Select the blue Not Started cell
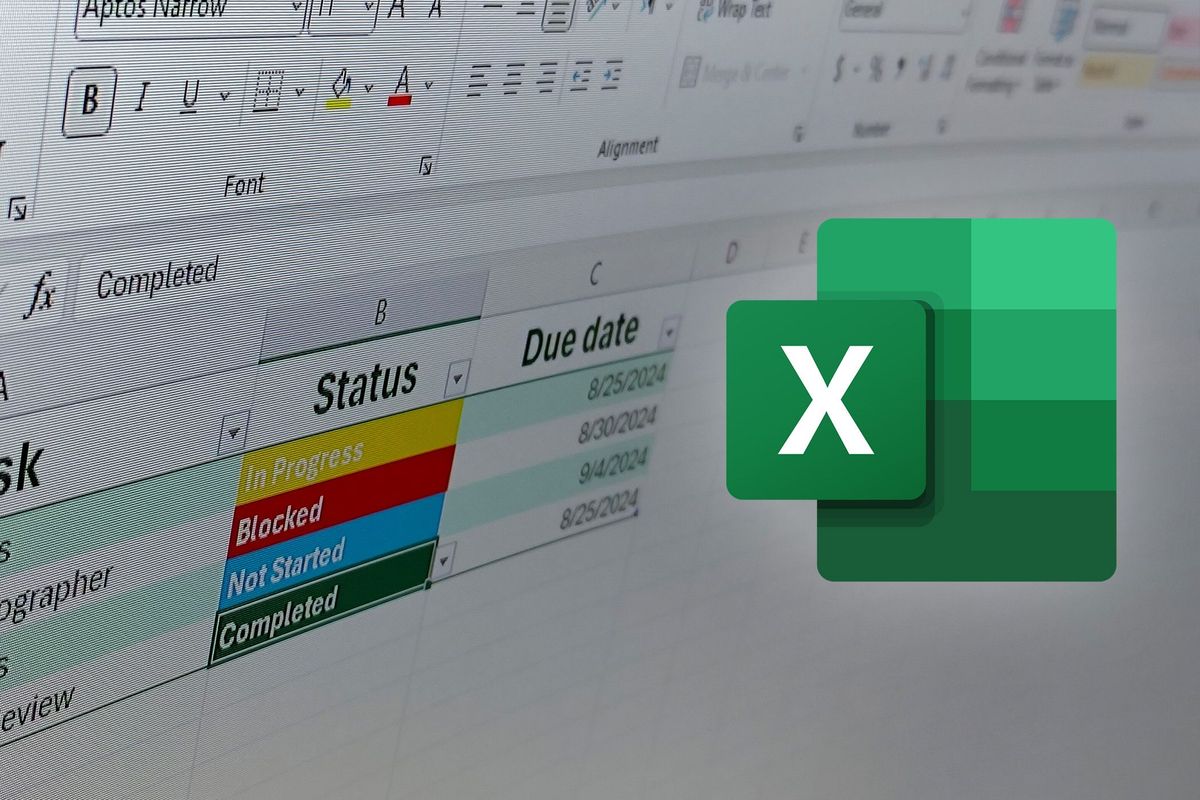Screen dimensions: 1200x800 (330, 550)
